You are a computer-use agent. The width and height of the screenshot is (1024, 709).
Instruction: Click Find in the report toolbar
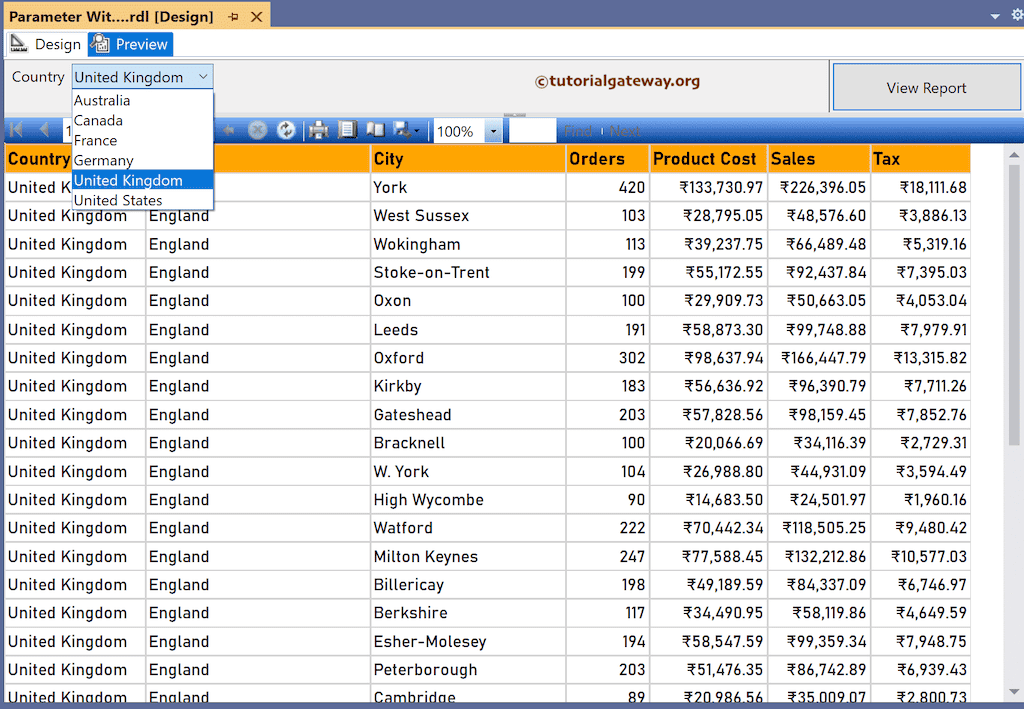[578, 131]
